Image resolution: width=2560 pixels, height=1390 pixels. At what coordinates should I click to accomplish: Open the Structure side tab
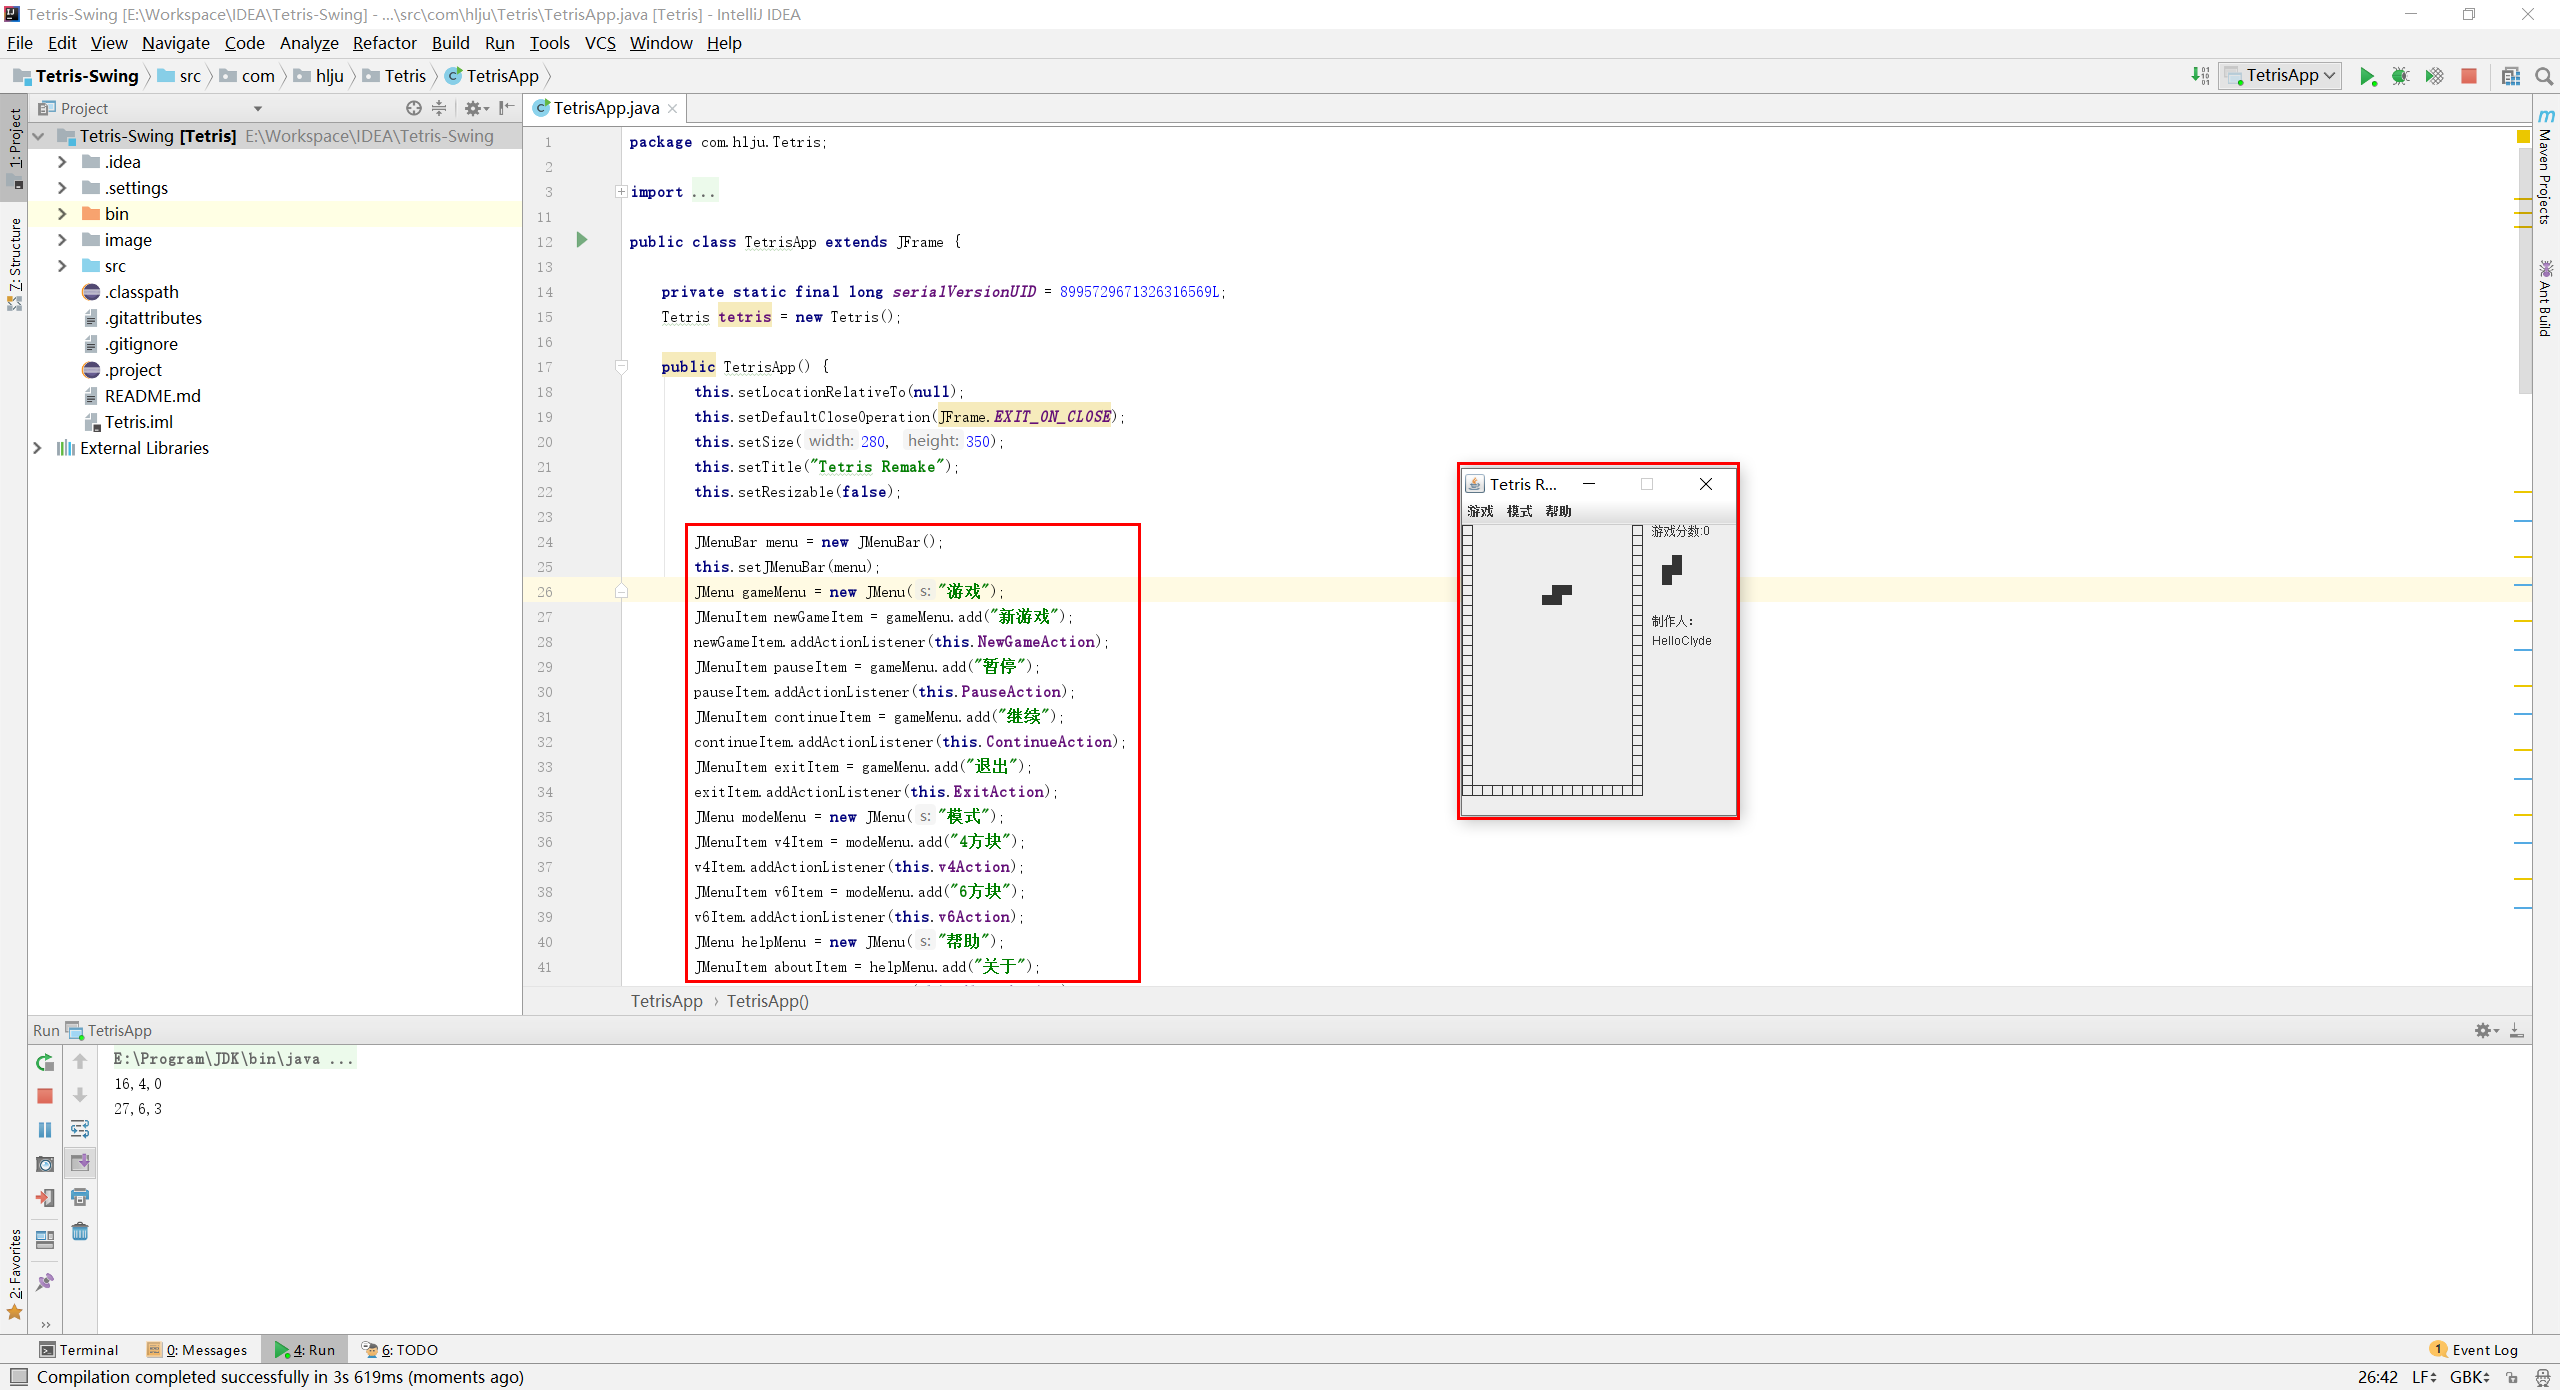pyautogui.click(x=14, y=264)
